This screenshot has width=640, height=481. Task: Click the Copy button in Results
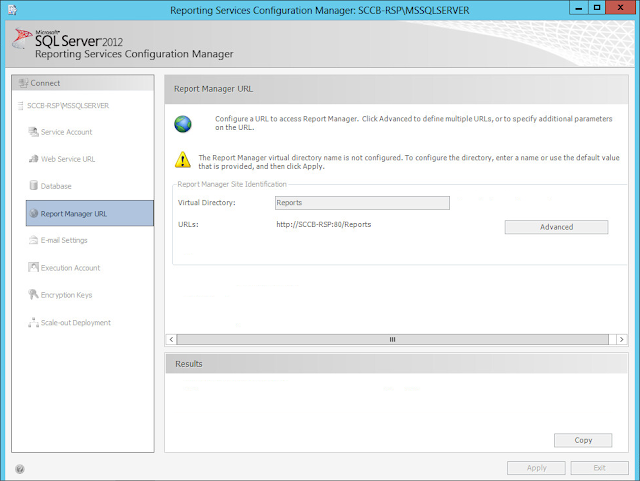point(583,440)
